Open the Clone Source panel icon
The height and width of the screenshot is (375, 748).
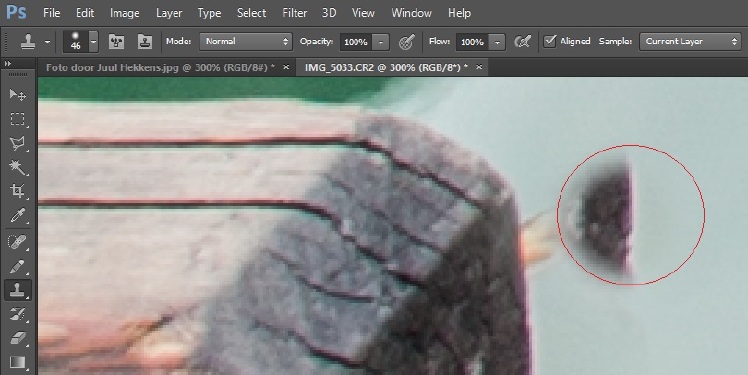click(x=145, y=42)
